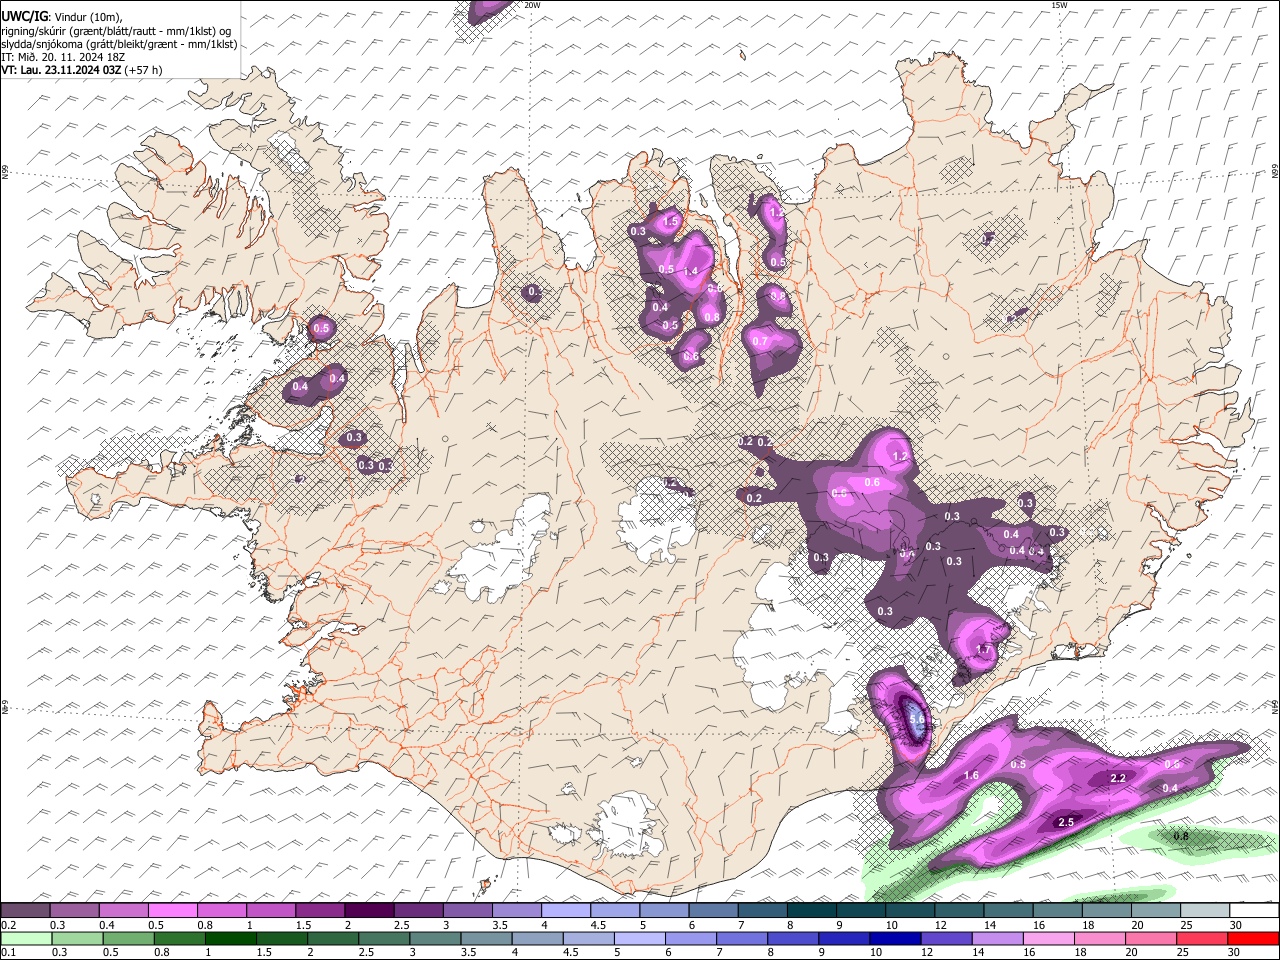Click the '20W' longitude label at top
Image resolution: width=1280 pixels, height=960 pixels.
point(532,5)
